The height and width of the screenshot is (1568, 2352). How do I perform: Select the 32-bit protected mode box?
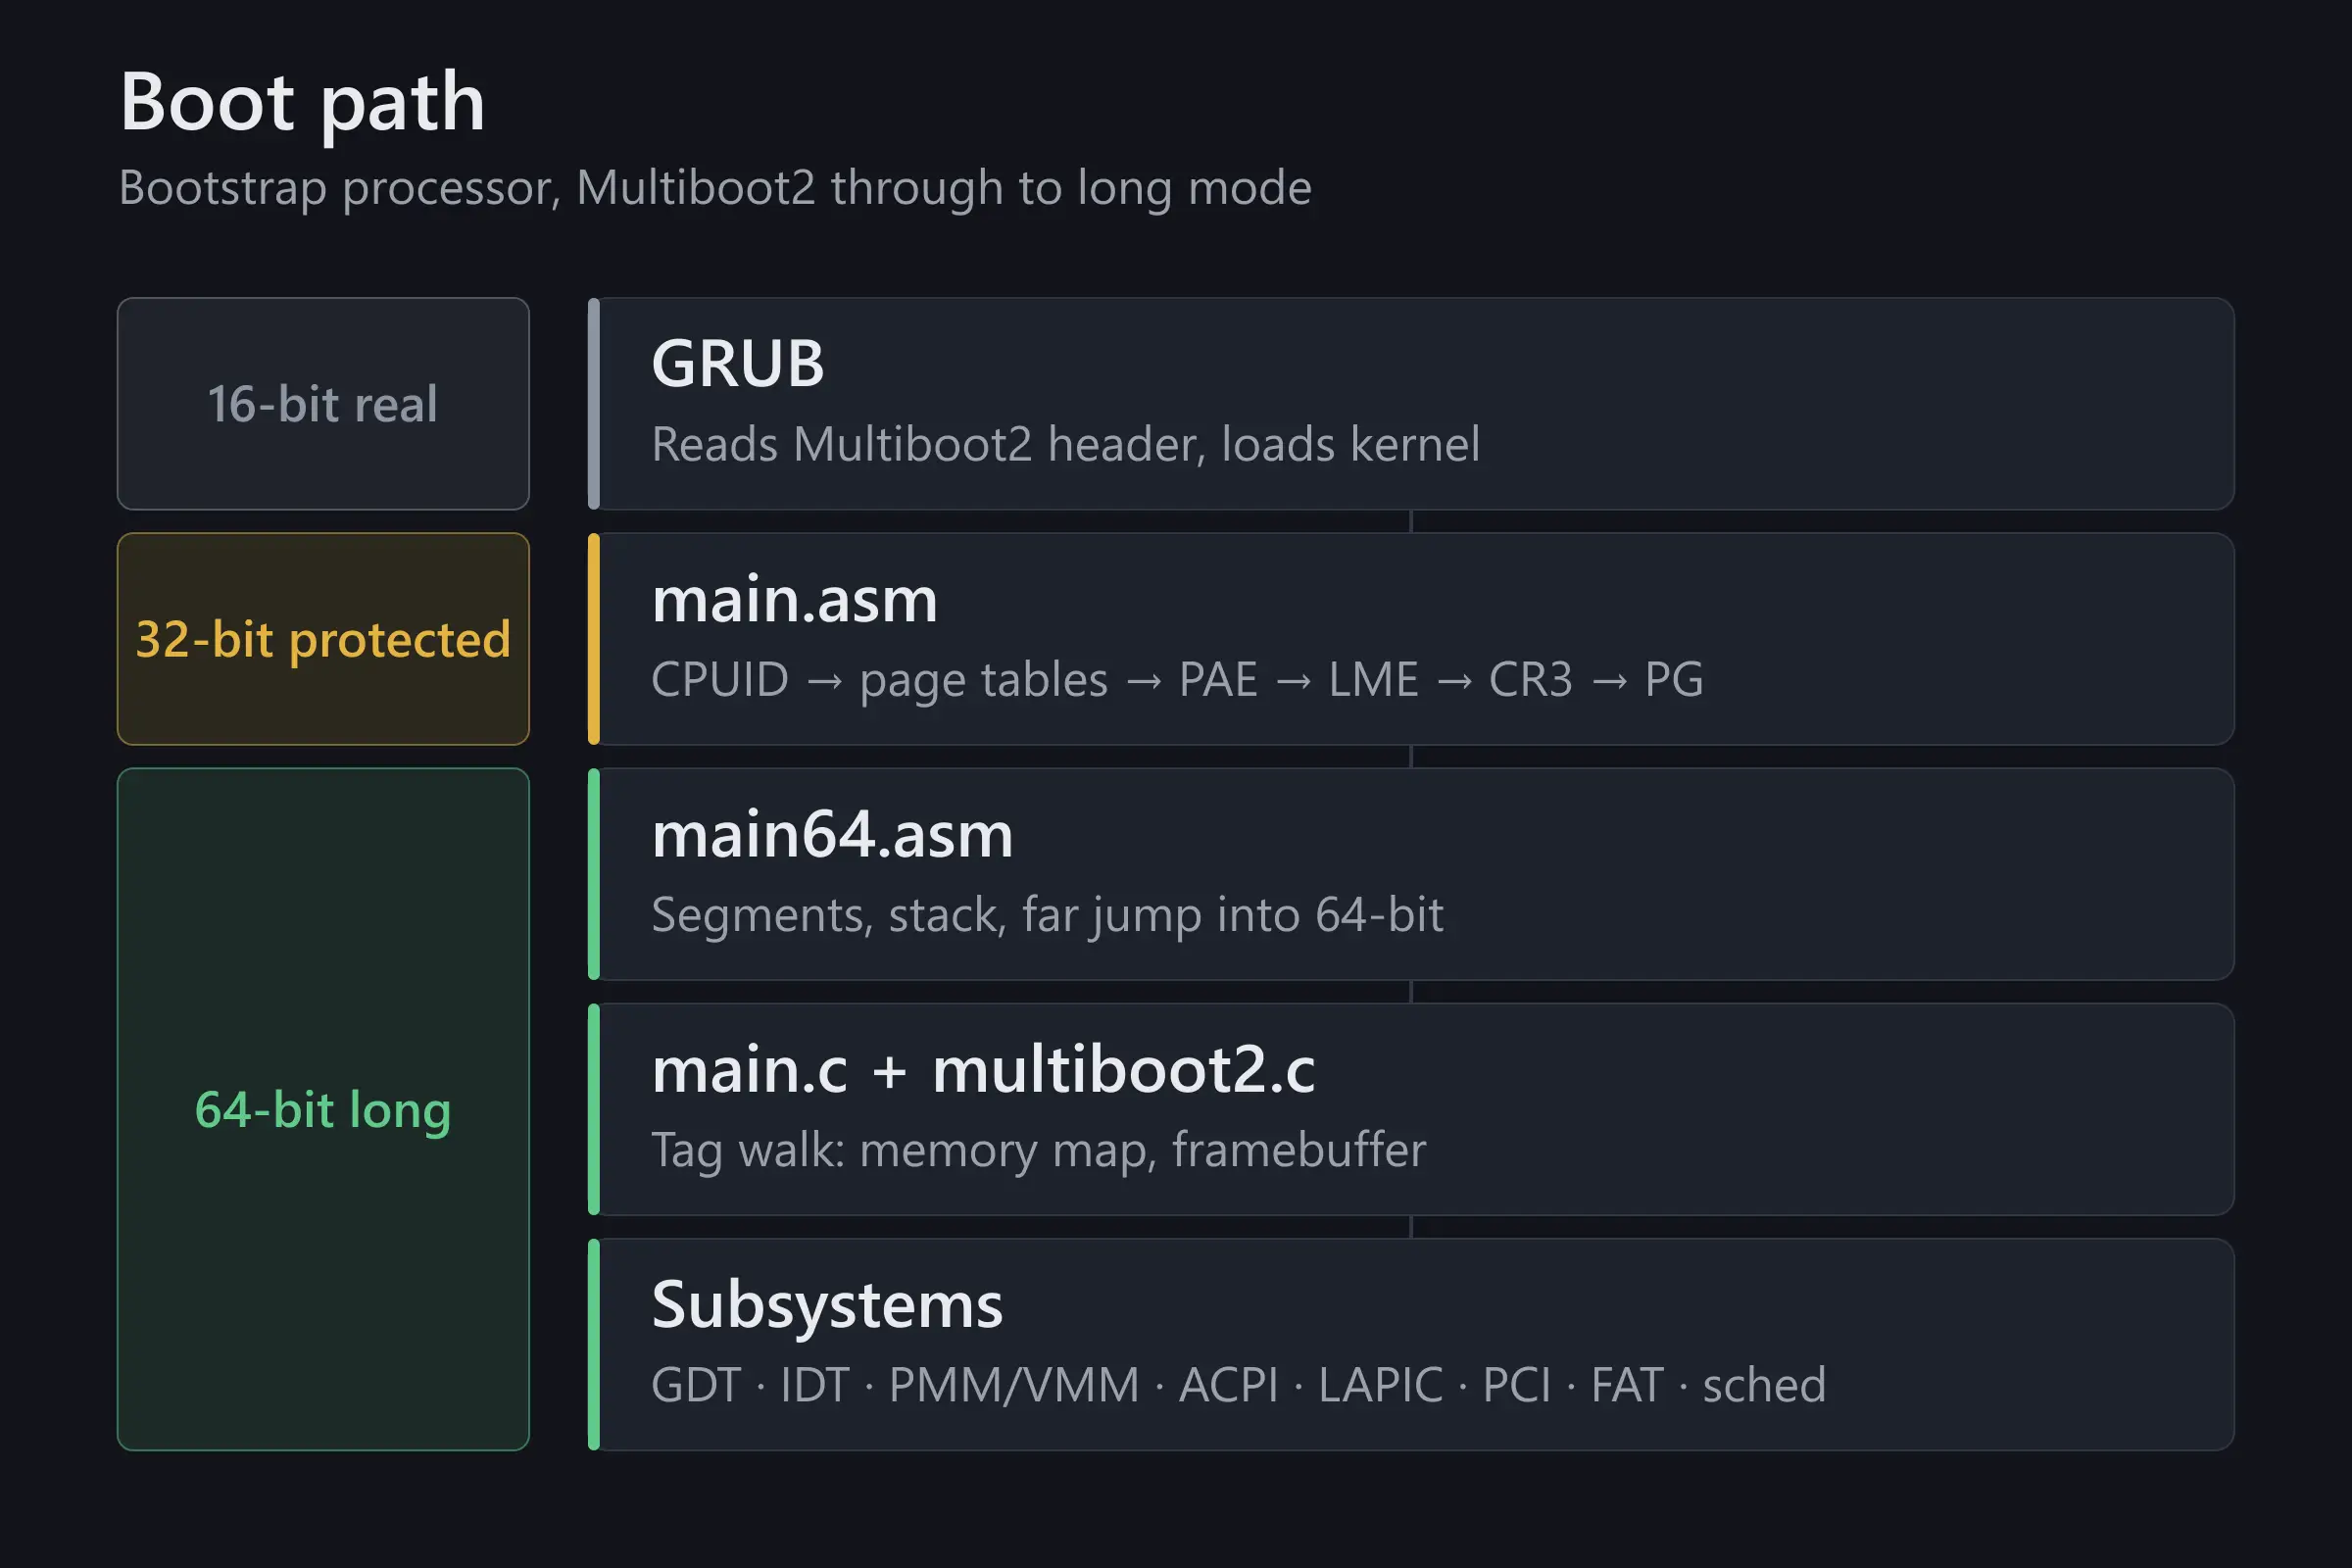(x=323, y=639)
